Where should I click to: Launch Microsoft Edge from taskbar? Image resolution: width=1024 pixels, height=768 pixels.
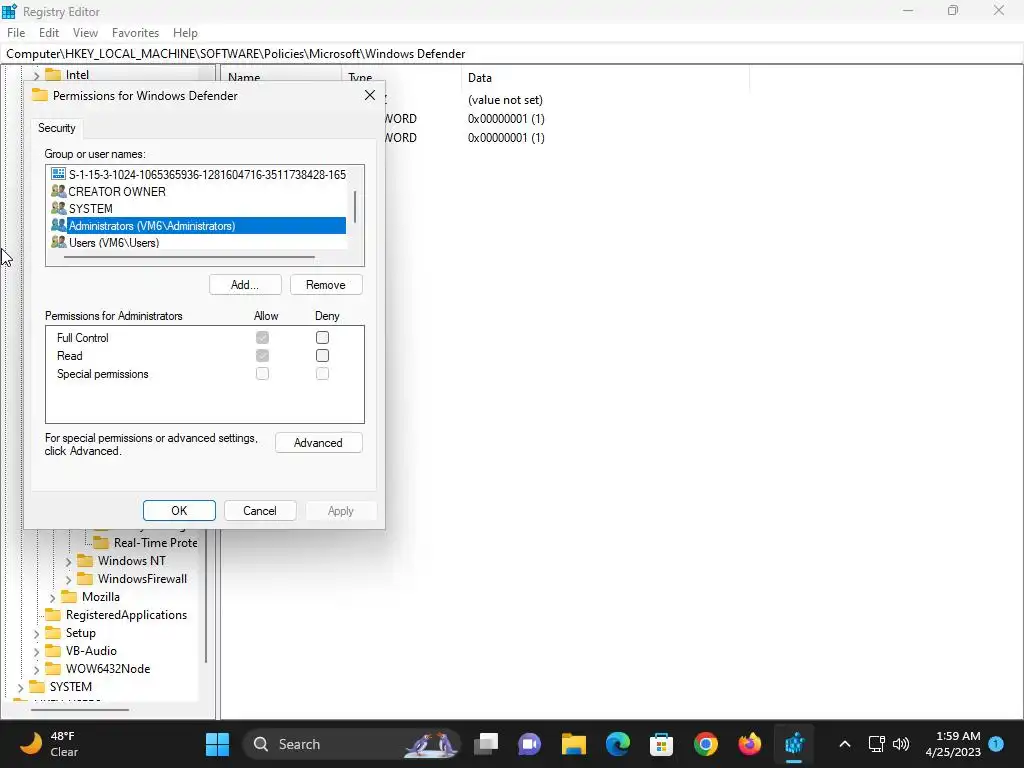point(618,744)
